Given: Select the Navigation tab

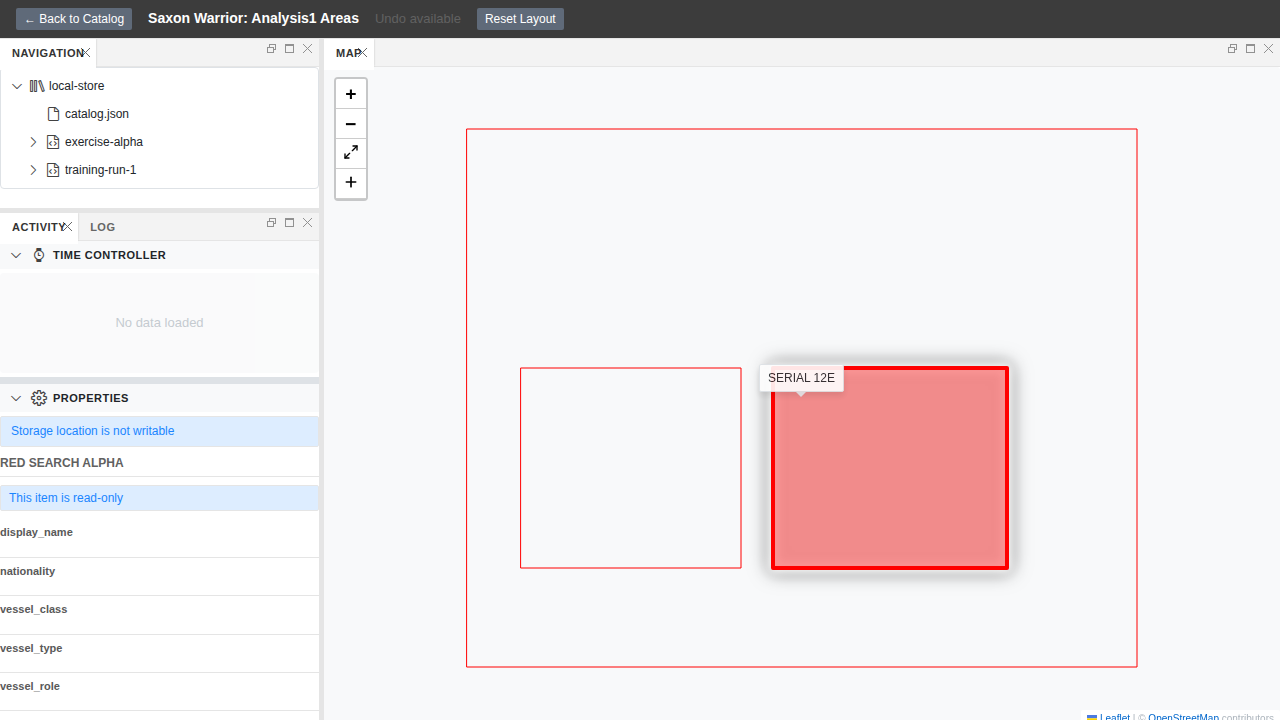Looking at the screenshot, I should click(x=47, y=53).
